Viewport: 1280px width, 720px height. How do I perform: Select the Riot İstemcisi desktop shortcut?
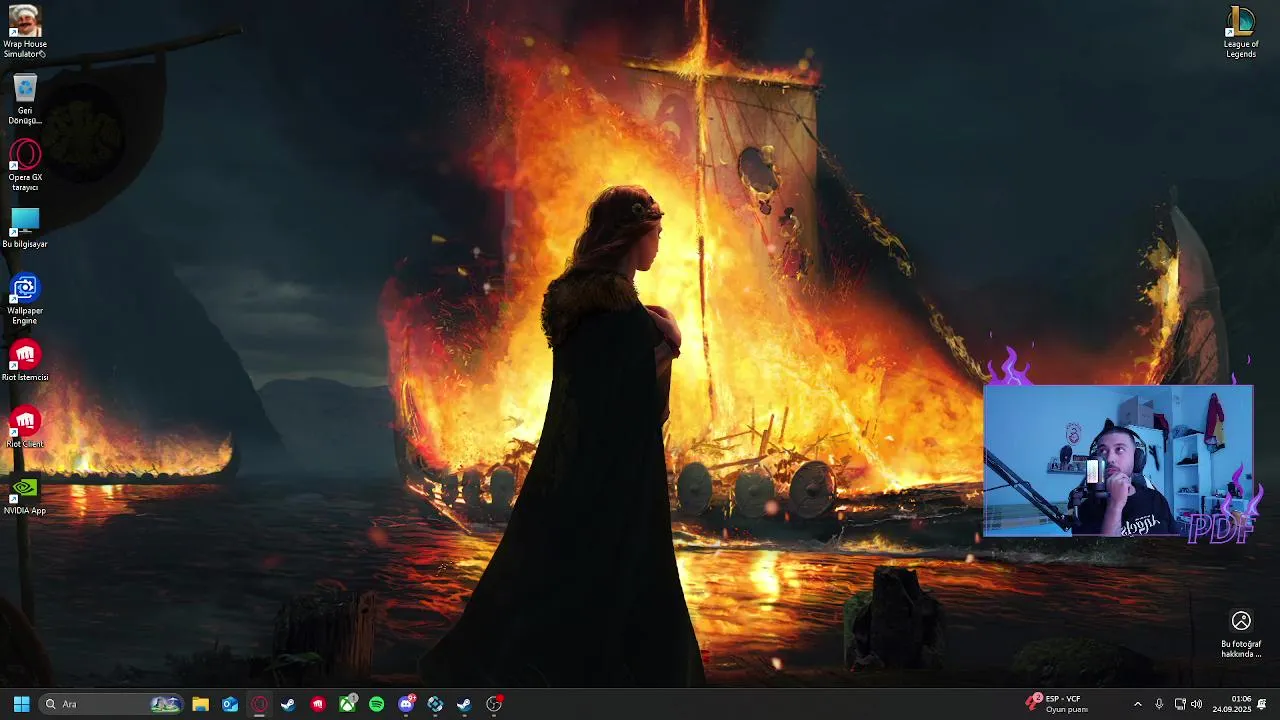(24, 361)
